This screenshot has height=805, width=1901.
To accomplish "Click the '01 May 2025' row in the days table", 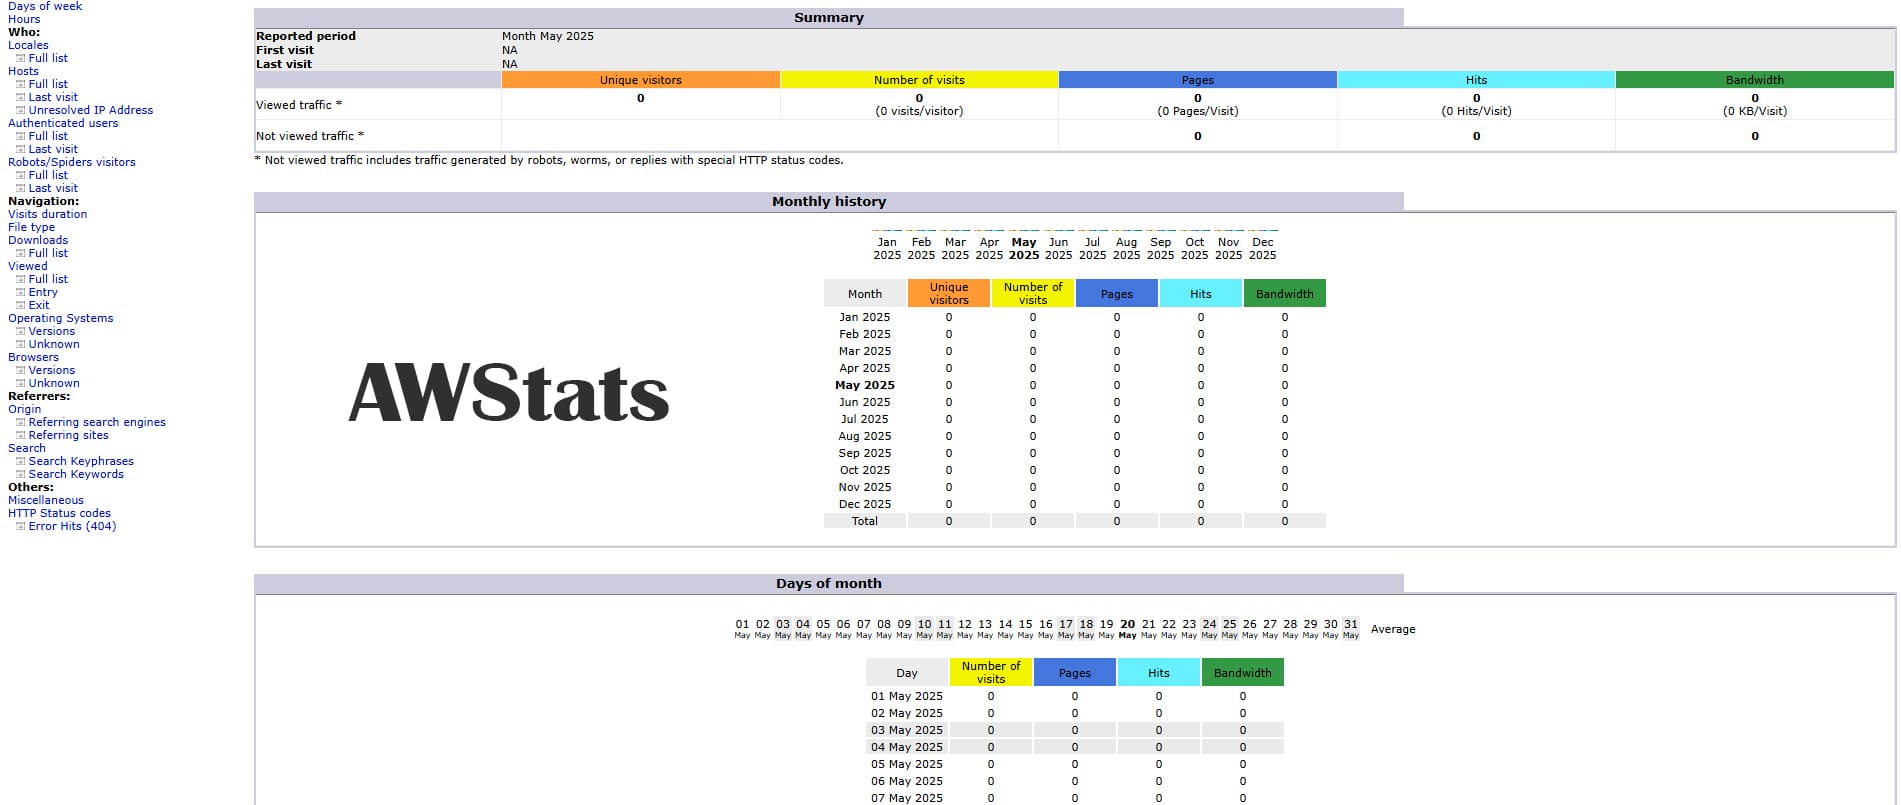I will [x=907, y=696].
